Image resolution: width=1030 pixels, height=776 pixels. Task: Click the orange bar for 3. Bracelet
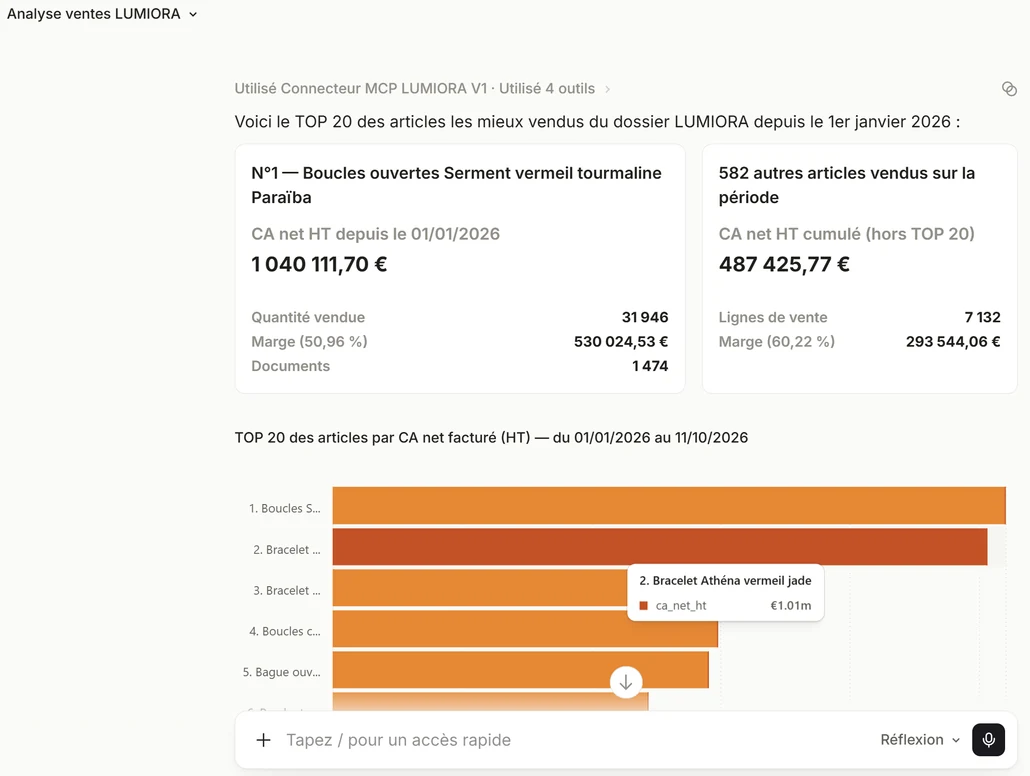480,587
